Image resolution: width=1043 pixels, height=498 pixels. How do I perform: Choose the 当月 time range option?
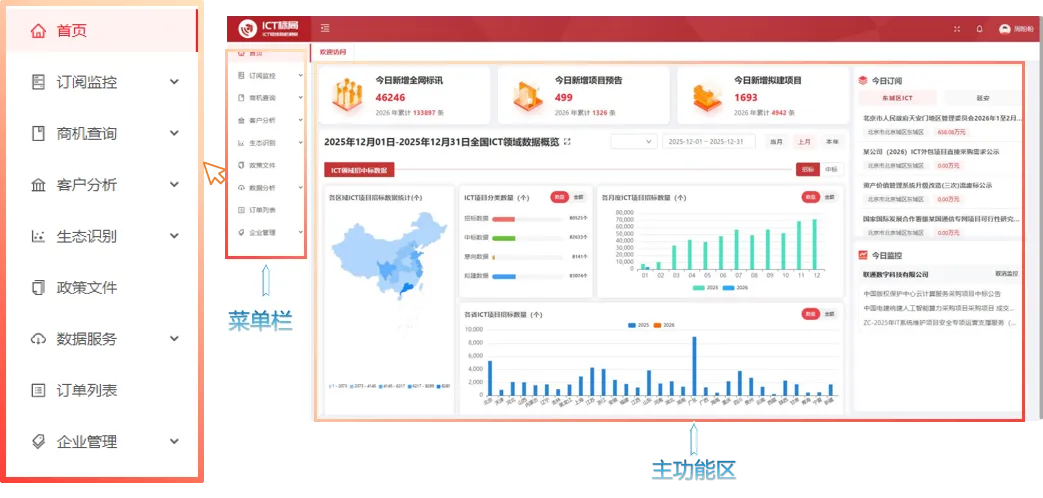777,142
